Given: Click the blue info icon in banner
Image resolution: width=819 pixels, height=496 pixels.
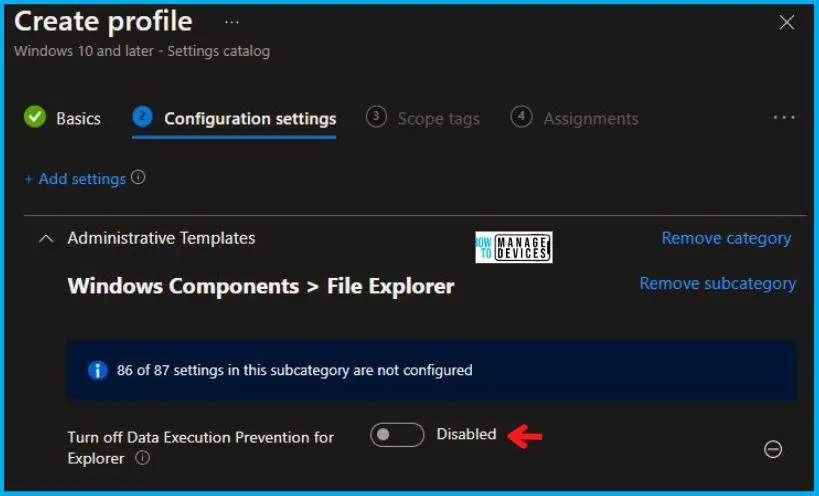Looking at the screenshot, I should point(97,370).
